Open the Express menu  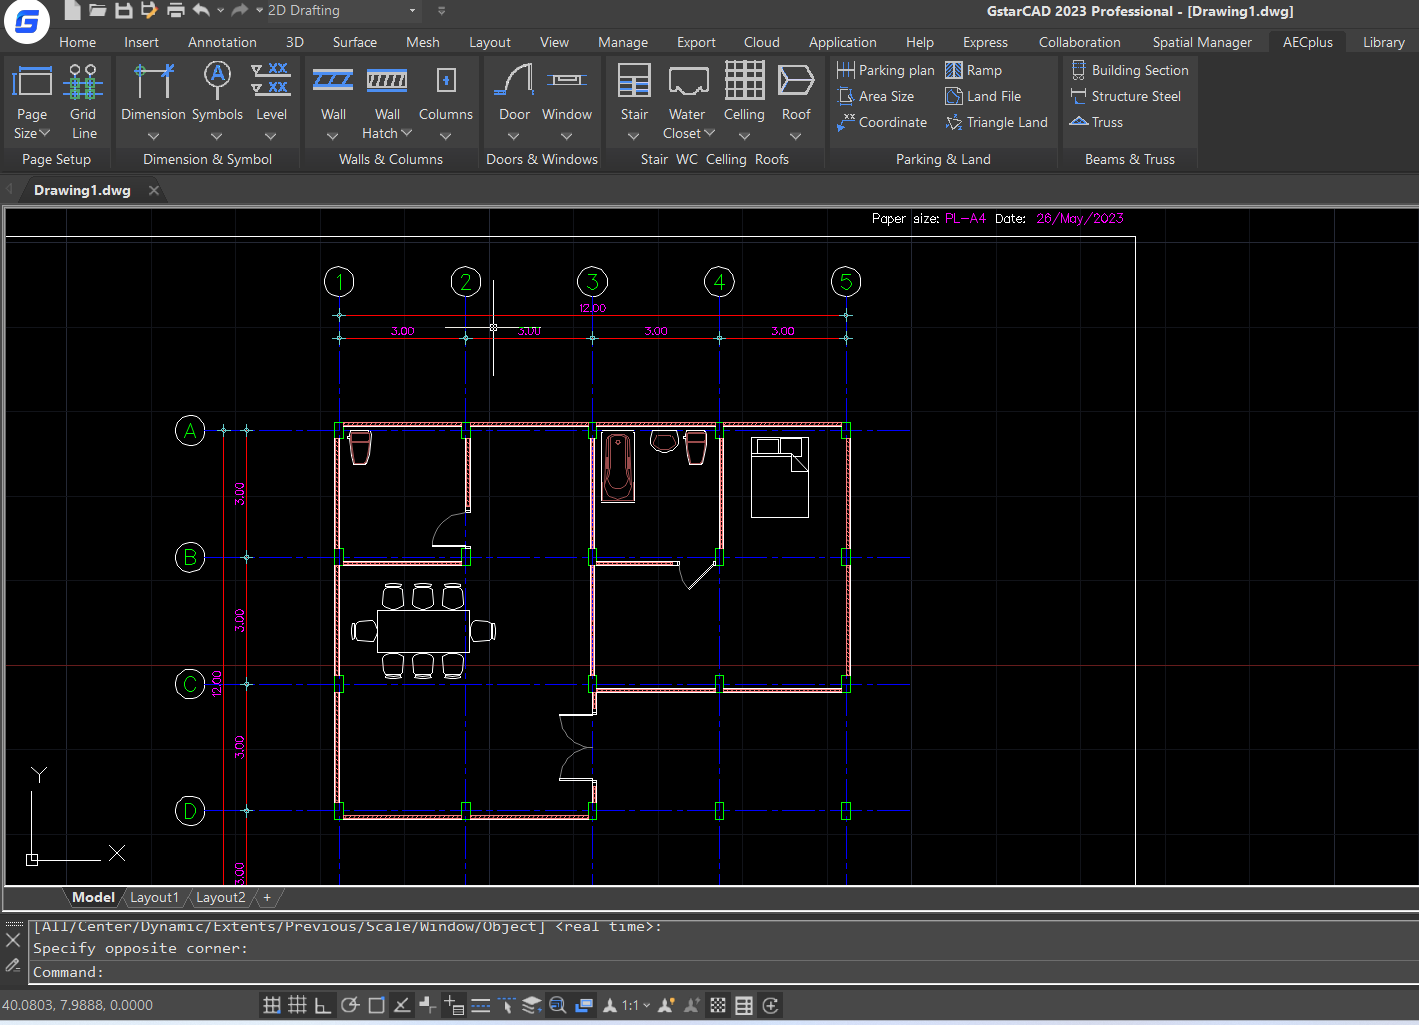click(x=985, y=42)
